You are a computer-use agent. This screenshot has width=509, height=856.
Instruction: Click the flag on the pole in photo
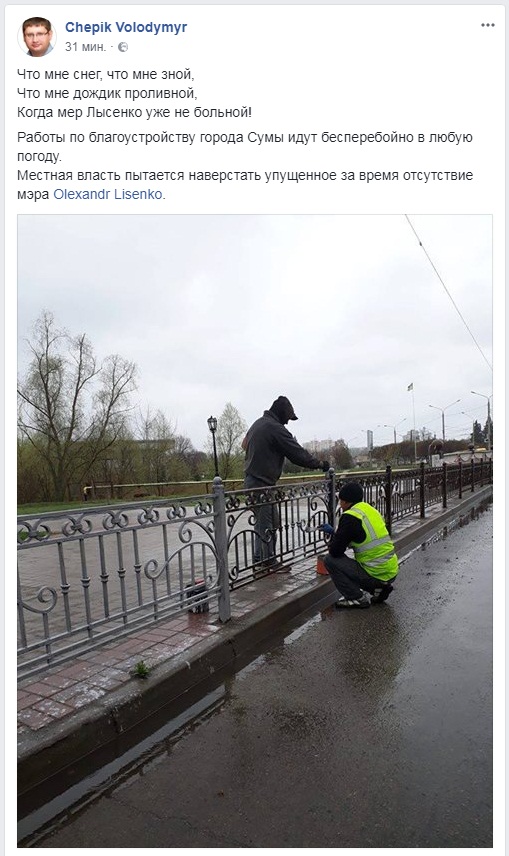point(410,387)
